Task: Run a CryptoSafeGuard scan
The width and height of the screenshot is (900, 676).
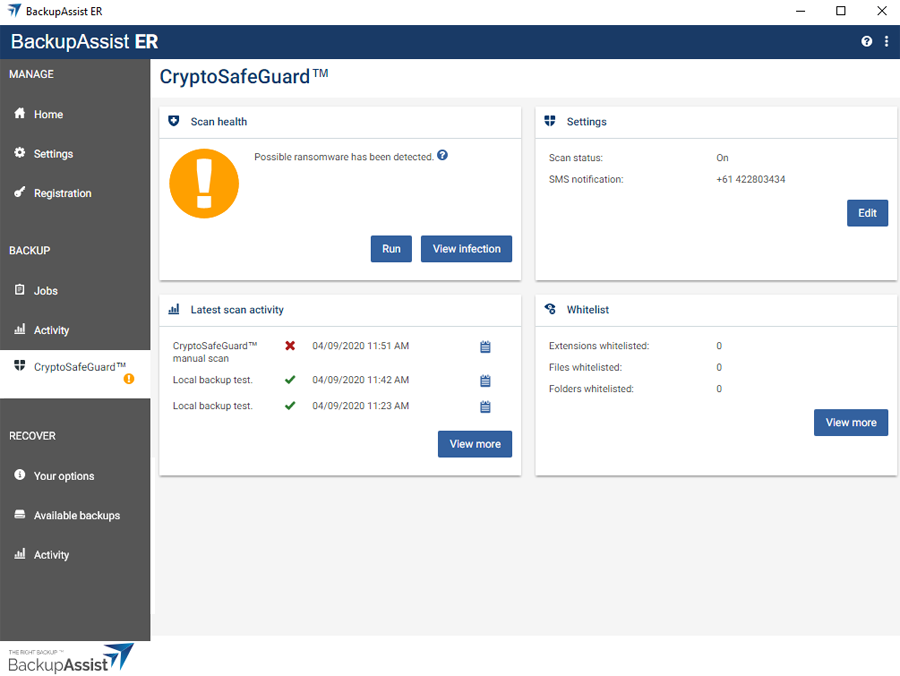Action: pos(391,248)
